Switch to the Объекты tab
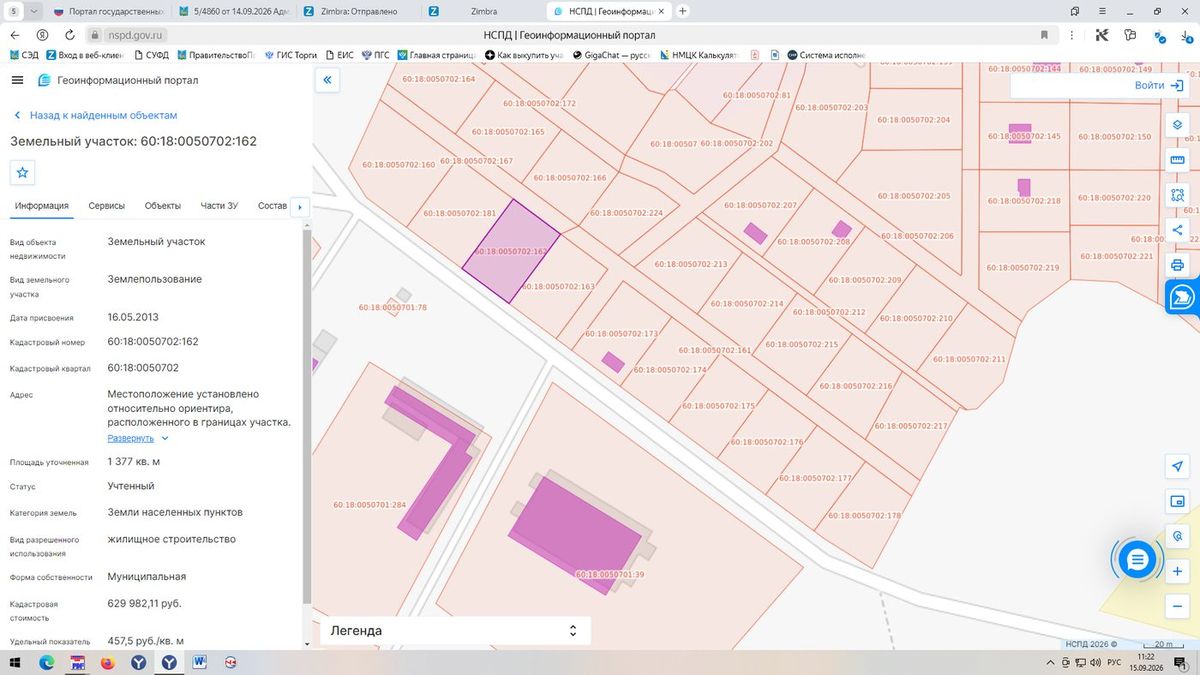 coord(163,206)
